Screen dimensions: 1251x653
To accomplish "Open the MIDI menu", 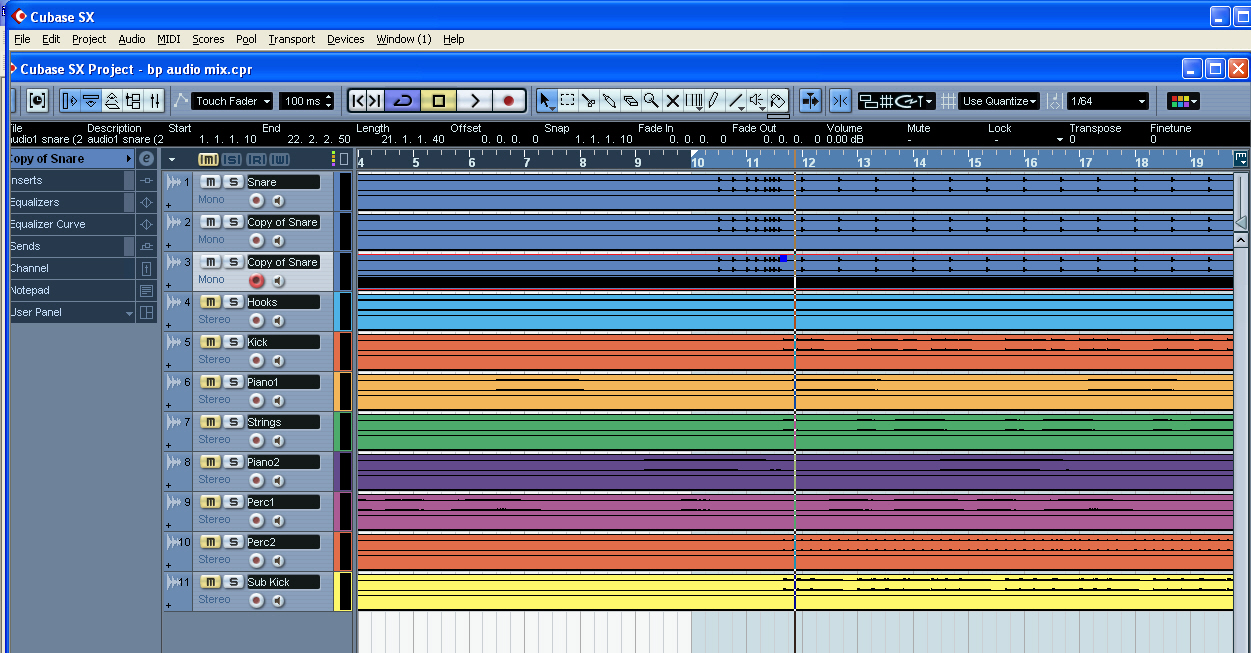I will click(169, 39).
